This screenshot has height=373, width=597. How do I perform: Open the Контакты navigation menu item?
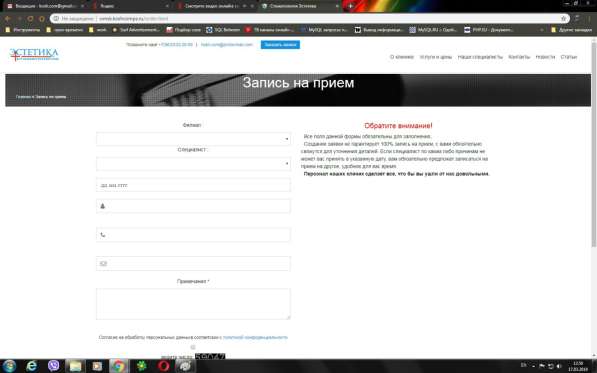(x=519, y=57)
